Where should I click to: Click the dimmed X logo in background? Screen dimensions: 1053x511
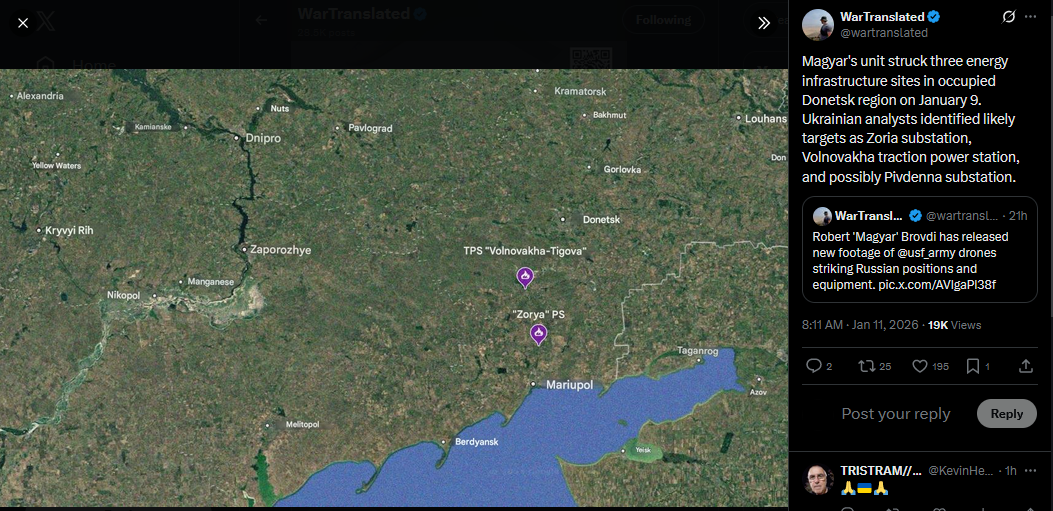46,22
